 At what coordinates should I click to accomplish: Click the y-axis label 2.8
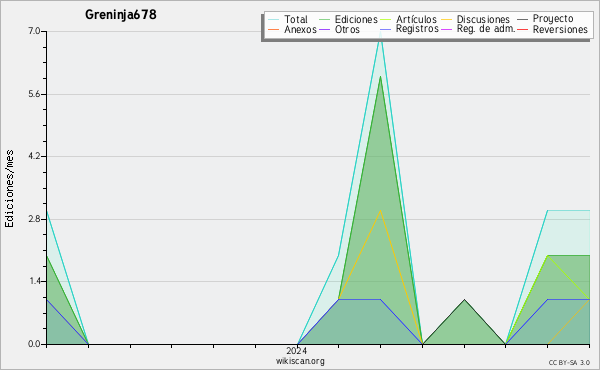(34, 219)
